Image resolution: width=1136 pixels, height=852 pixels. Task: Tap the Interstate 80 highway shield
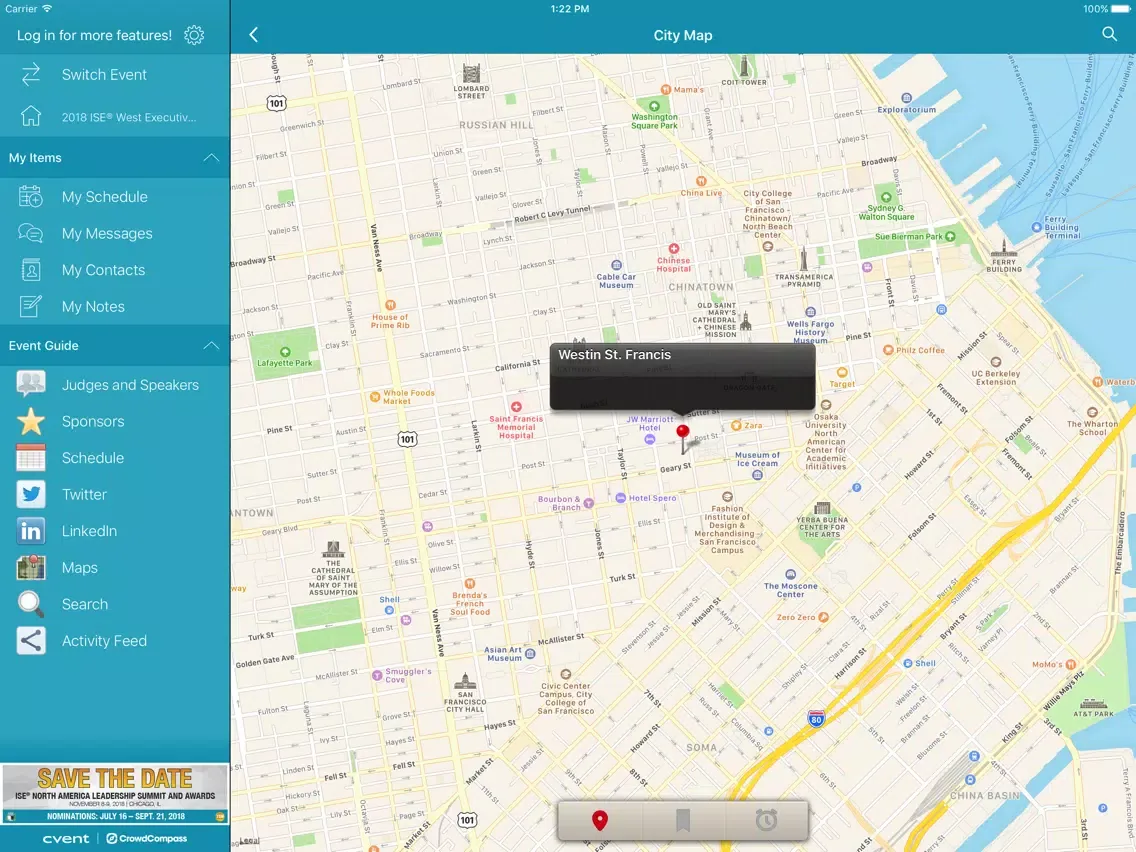pyautogui.click(x=816, y=718)
